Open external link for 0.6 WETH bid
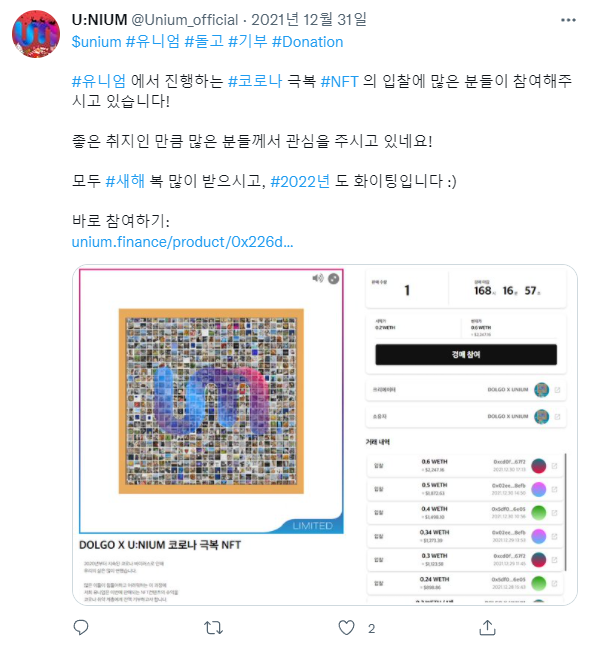 point(554,466)
